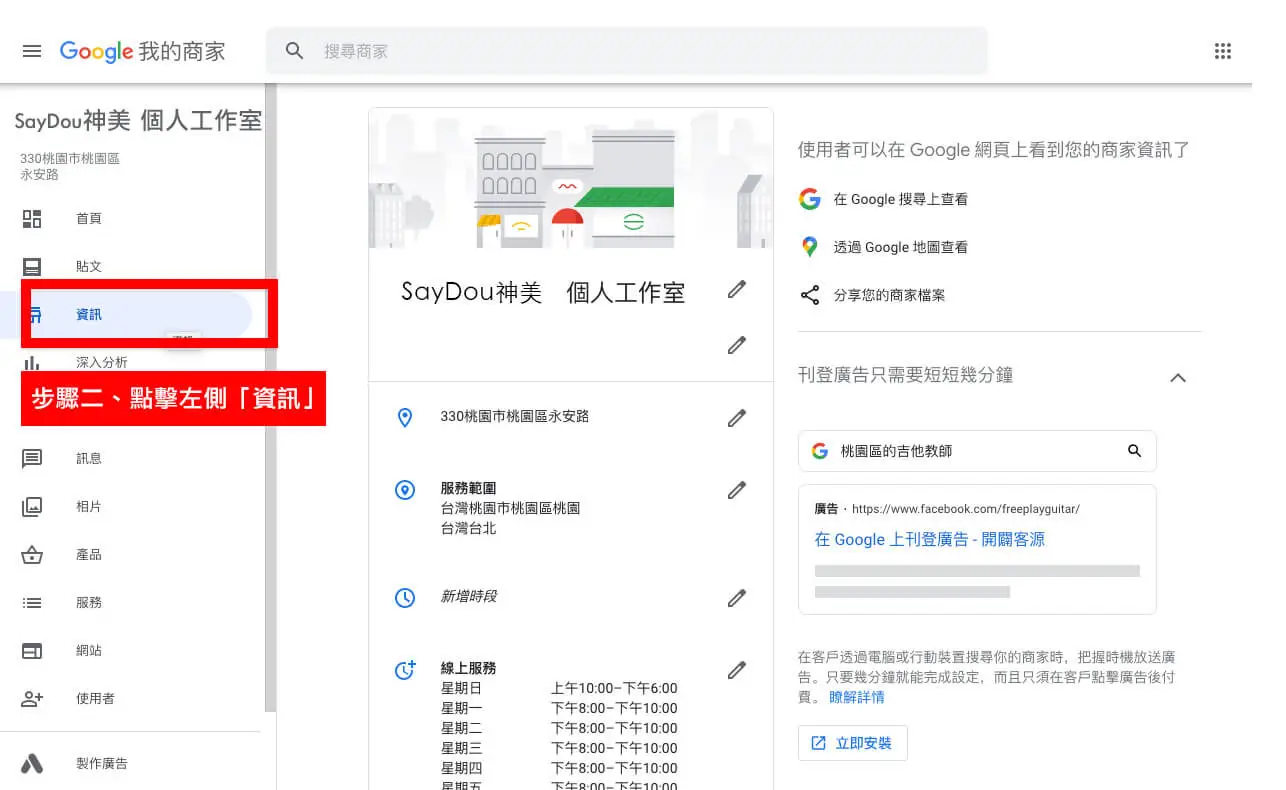Edit the business name with pencil icon
This screenshot has width=1286, height=790.
coord(737,289)
